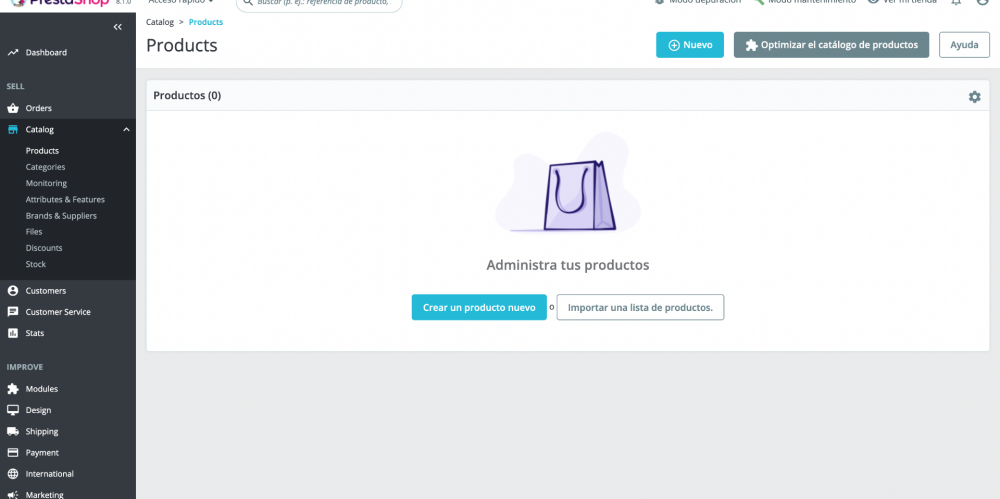Open the Discounts submenu item
The height and width of the screenshot is (499, 1000).
(44, 248)
